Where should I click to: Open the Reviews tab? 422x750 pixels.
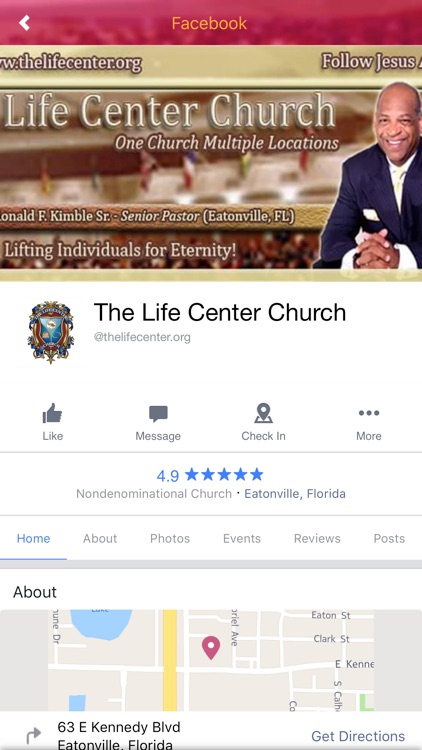click(317, 538)
